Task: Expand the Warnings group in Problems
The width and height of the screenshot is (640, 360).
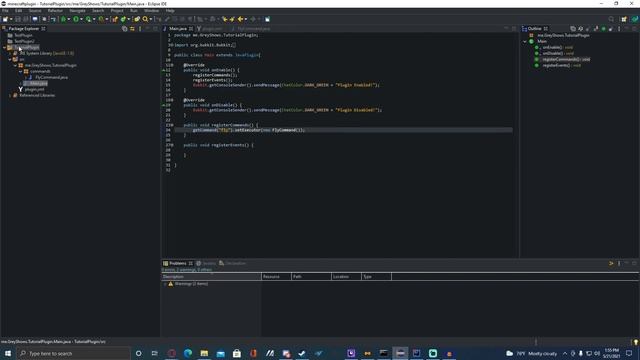Action: tap(165, 284)
